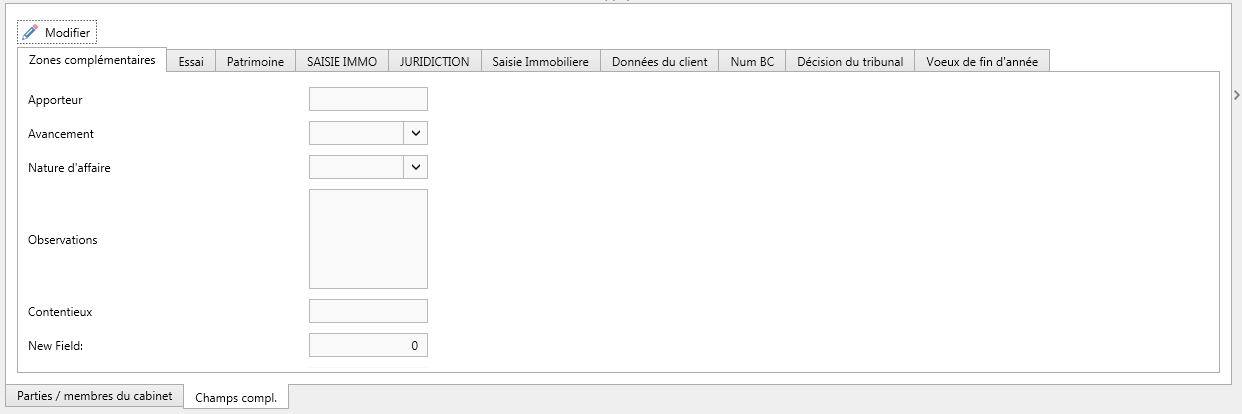Viewport: 1242px width, 414px height.
Task: Select the Num BC tab
Action: tap(752, 61)
